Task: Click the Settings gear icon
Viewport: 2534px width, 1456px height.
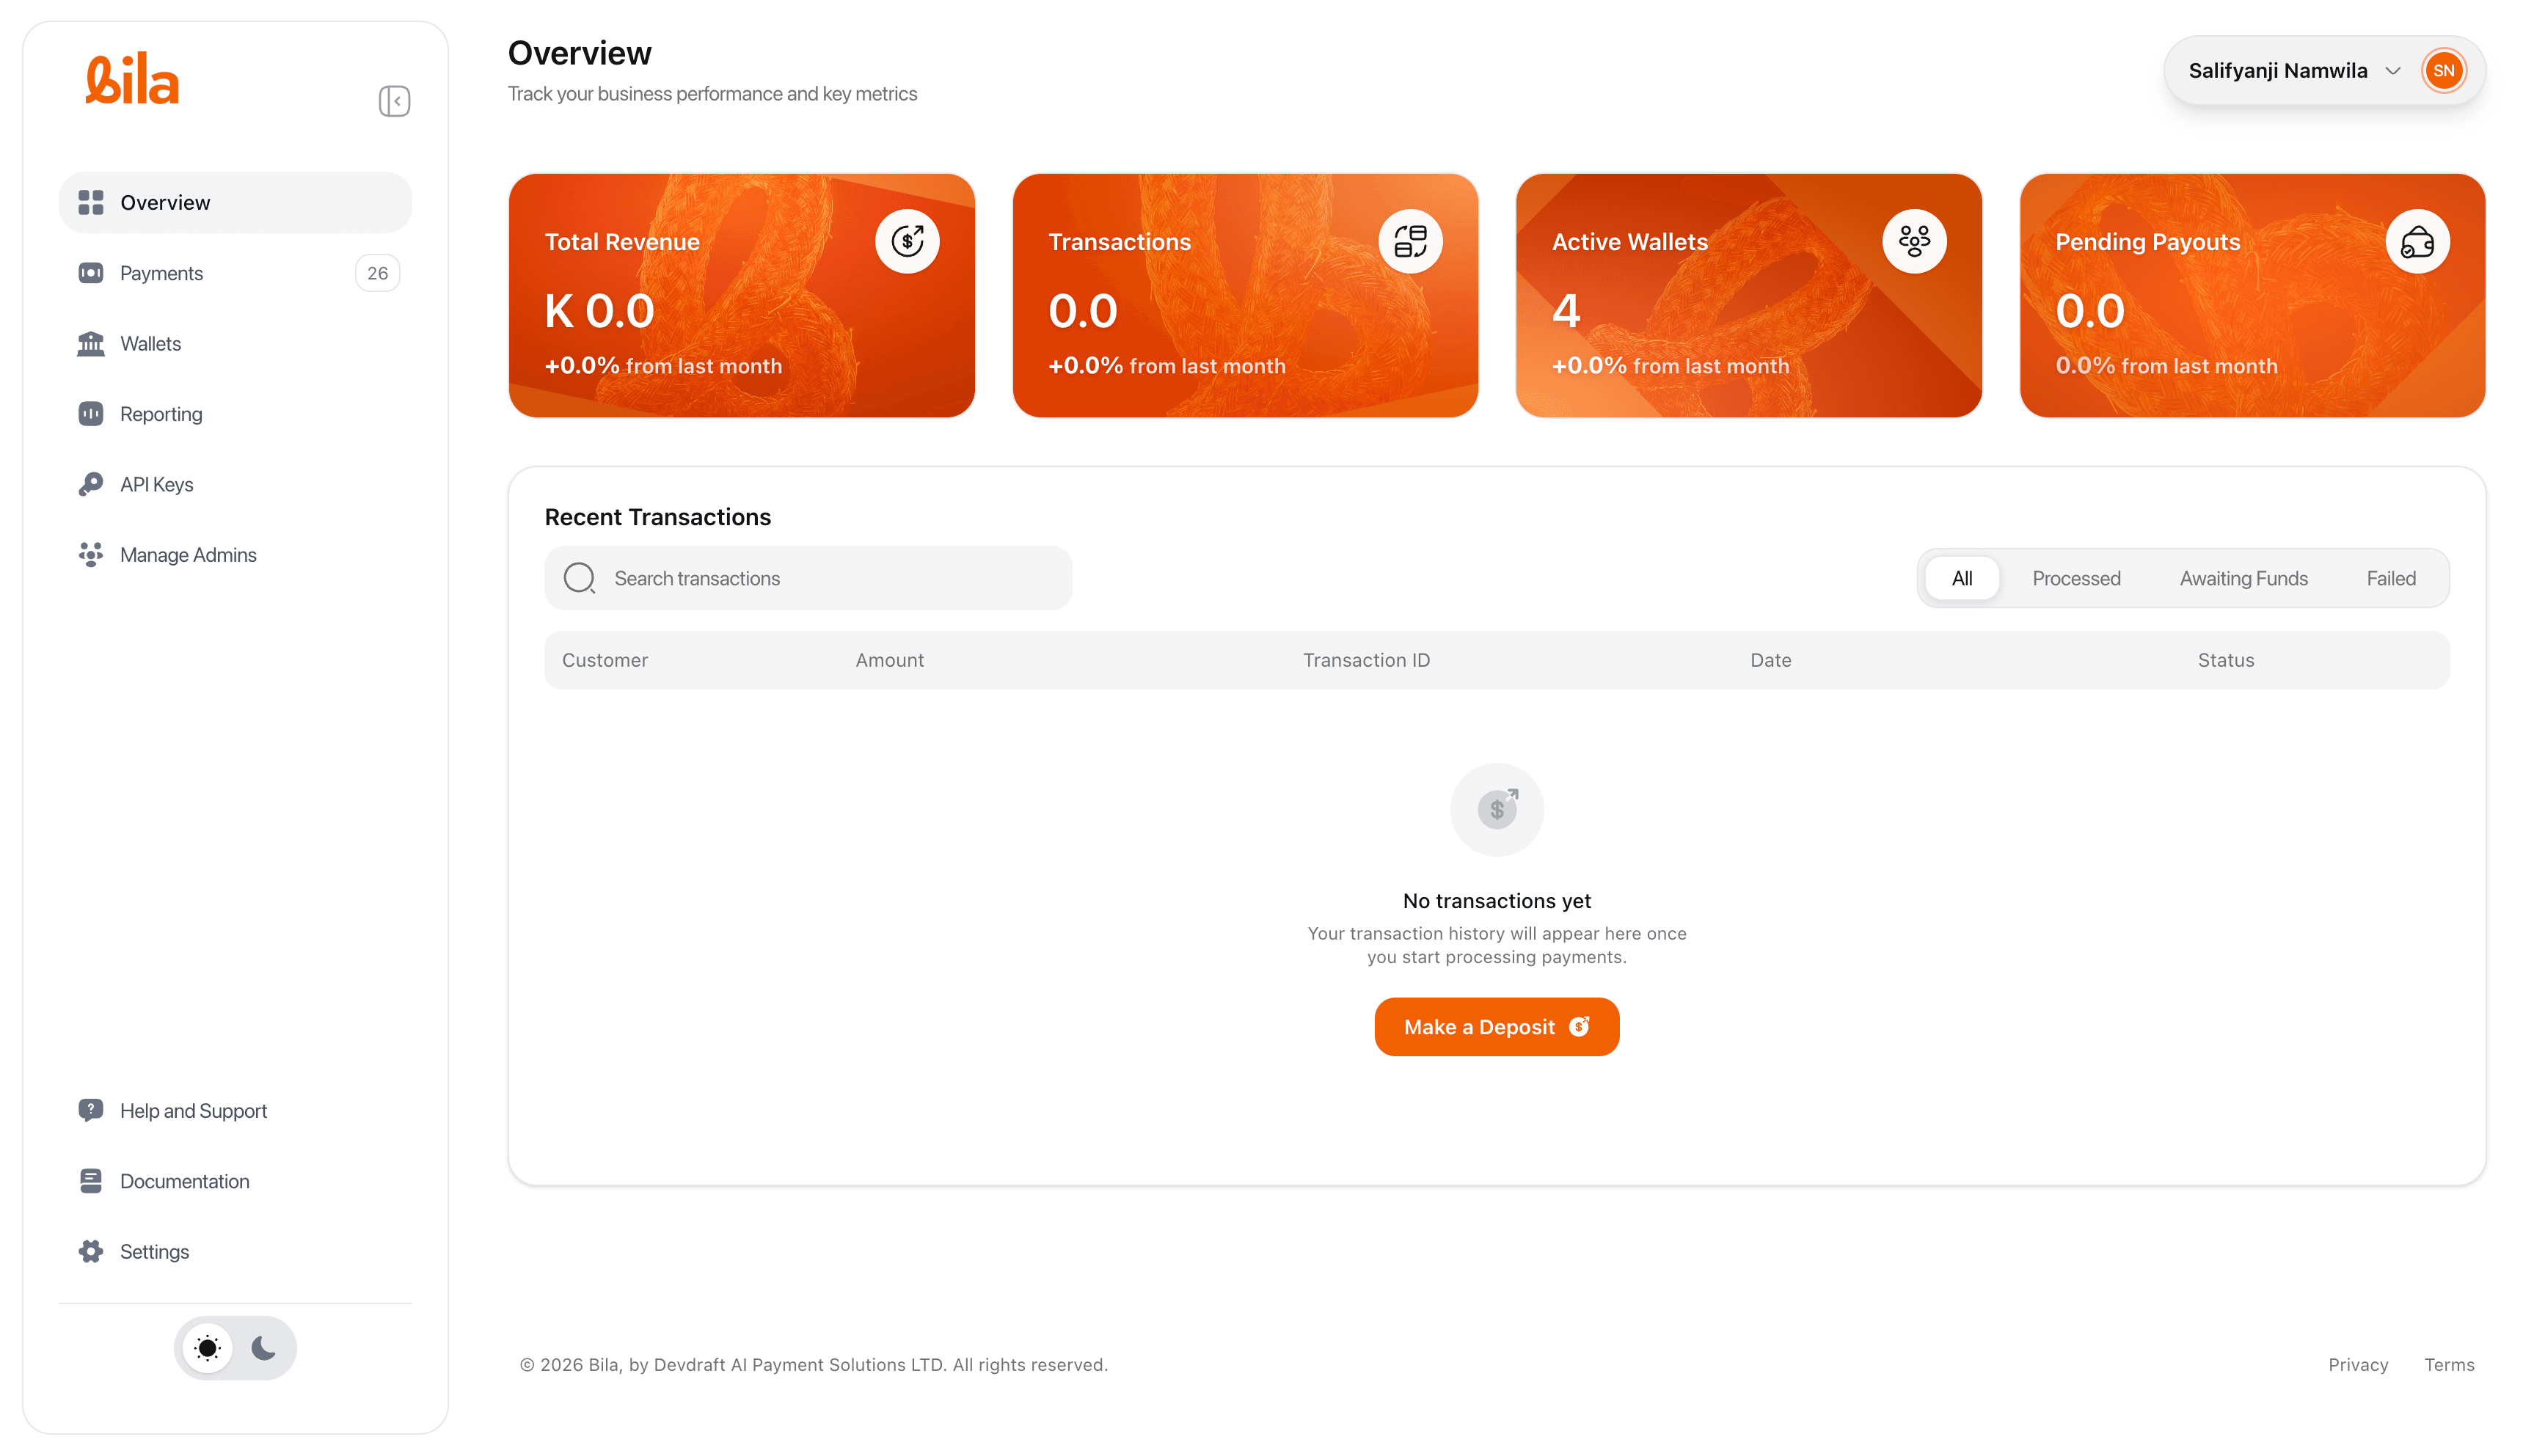Action: 91,1251
